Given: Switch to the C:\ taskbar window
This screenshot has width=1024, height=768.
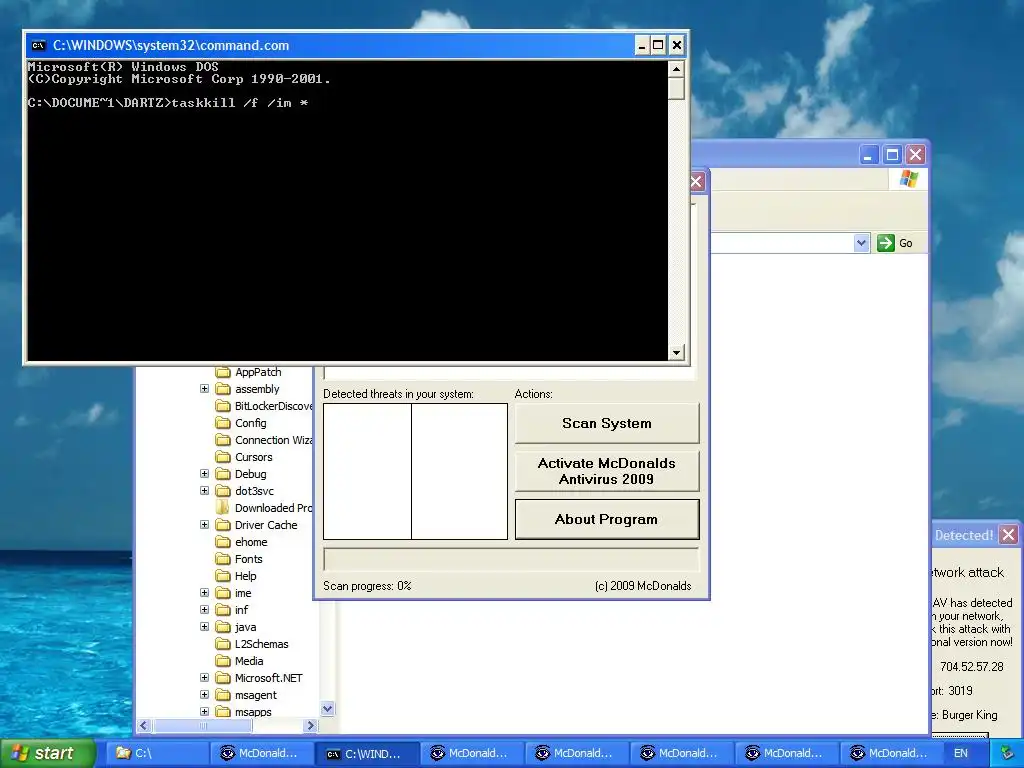Looking at the screenshot, I should pos(157,753).
